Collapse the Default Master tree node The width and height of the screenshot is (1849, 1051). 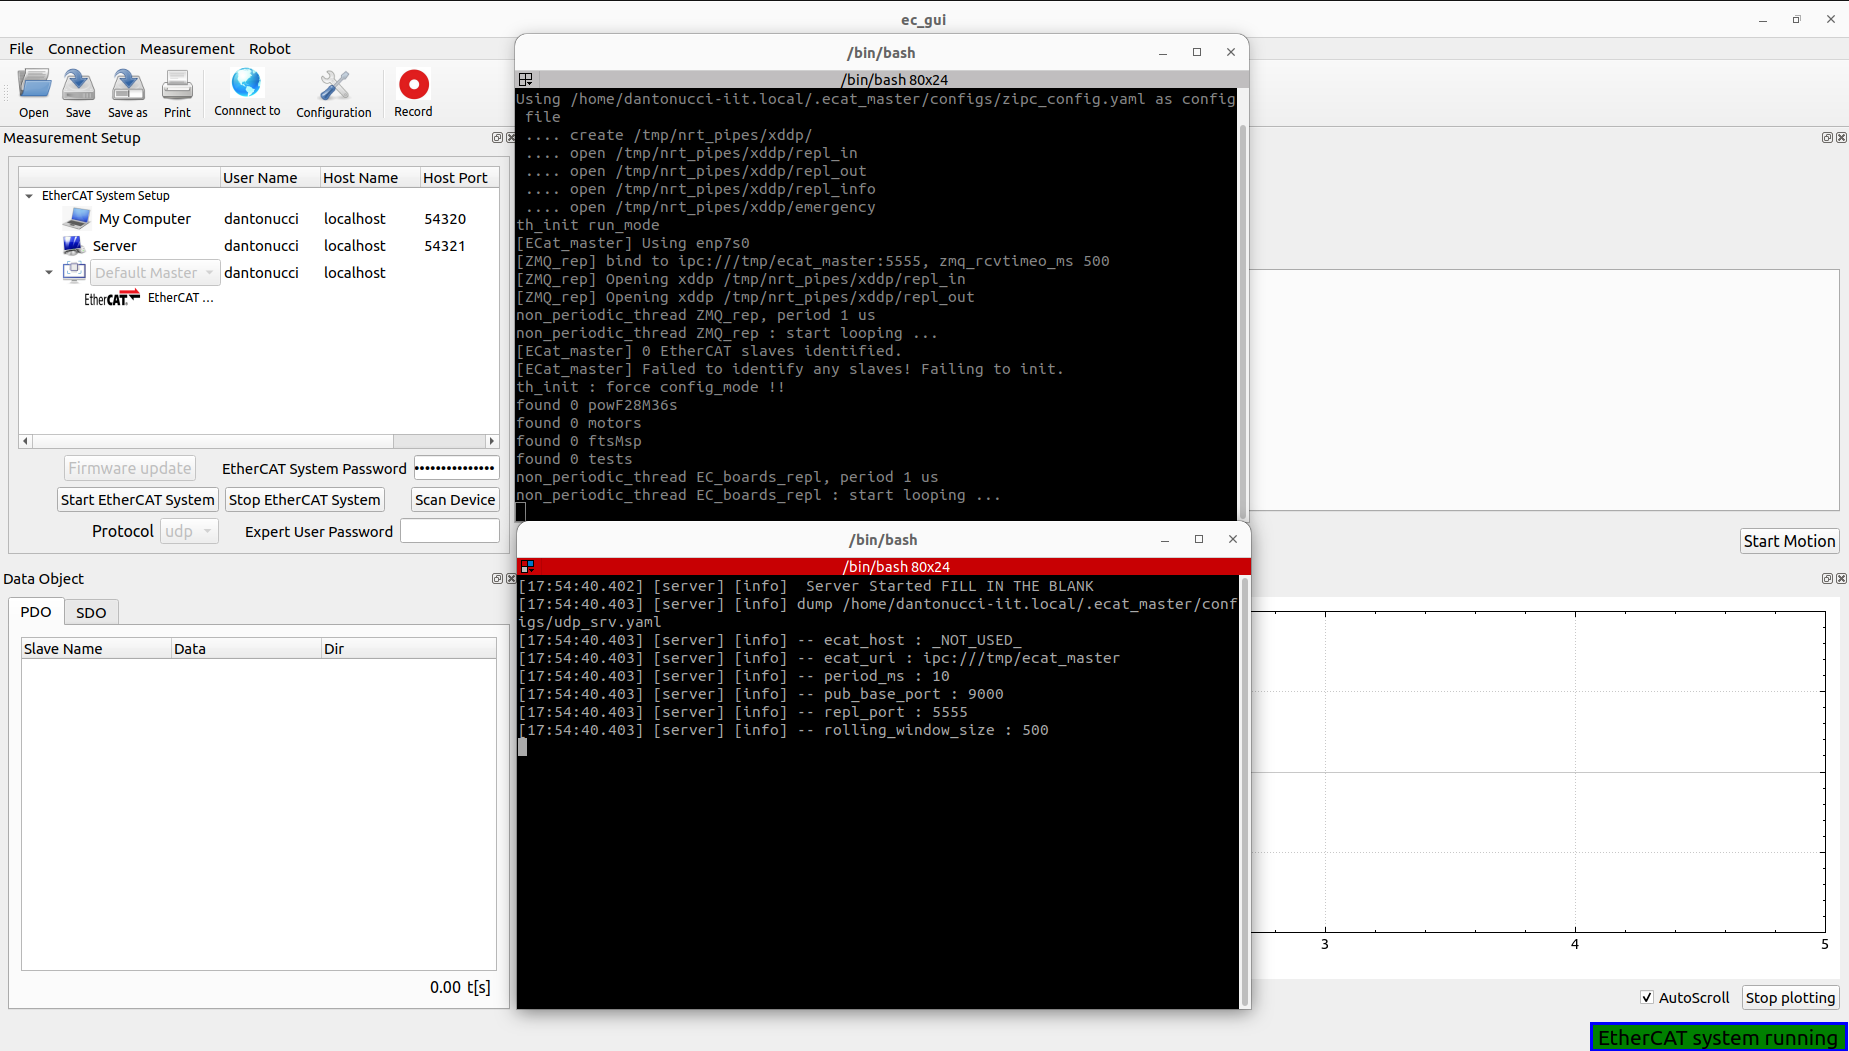pos(49,272)
